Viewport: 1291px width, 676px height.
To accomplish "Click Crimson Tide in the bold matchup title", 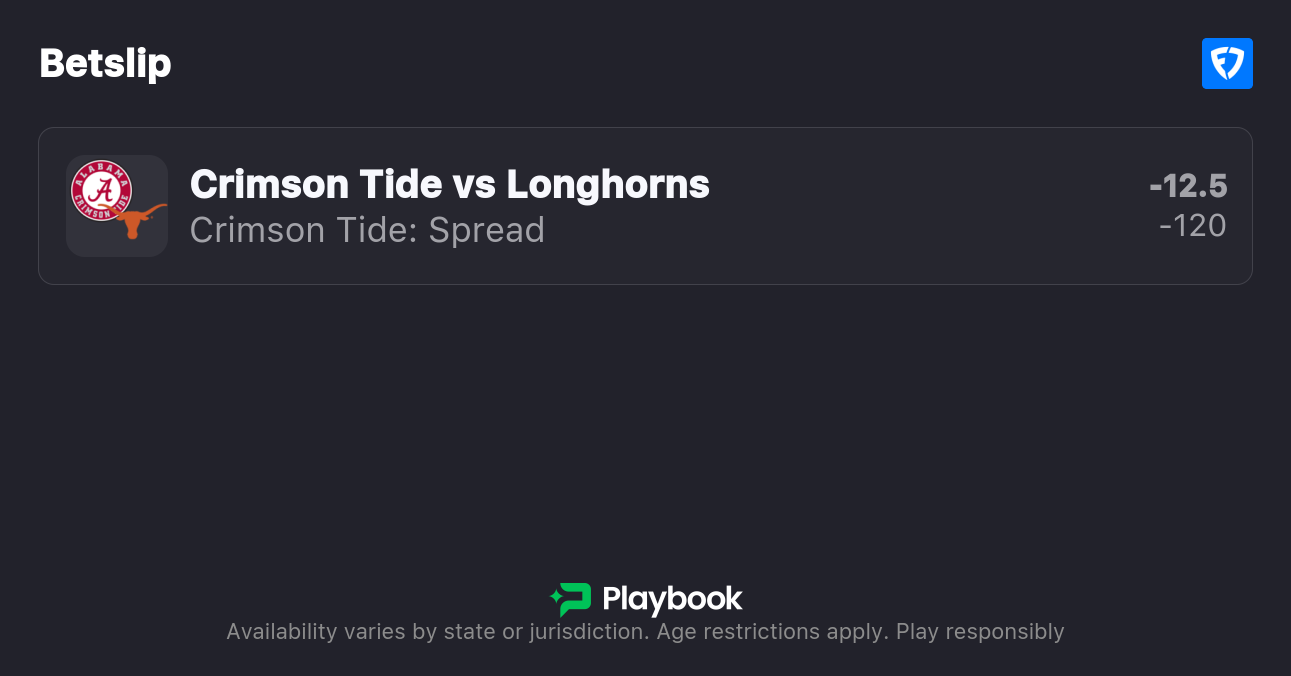I will click(x=315, y=184).
